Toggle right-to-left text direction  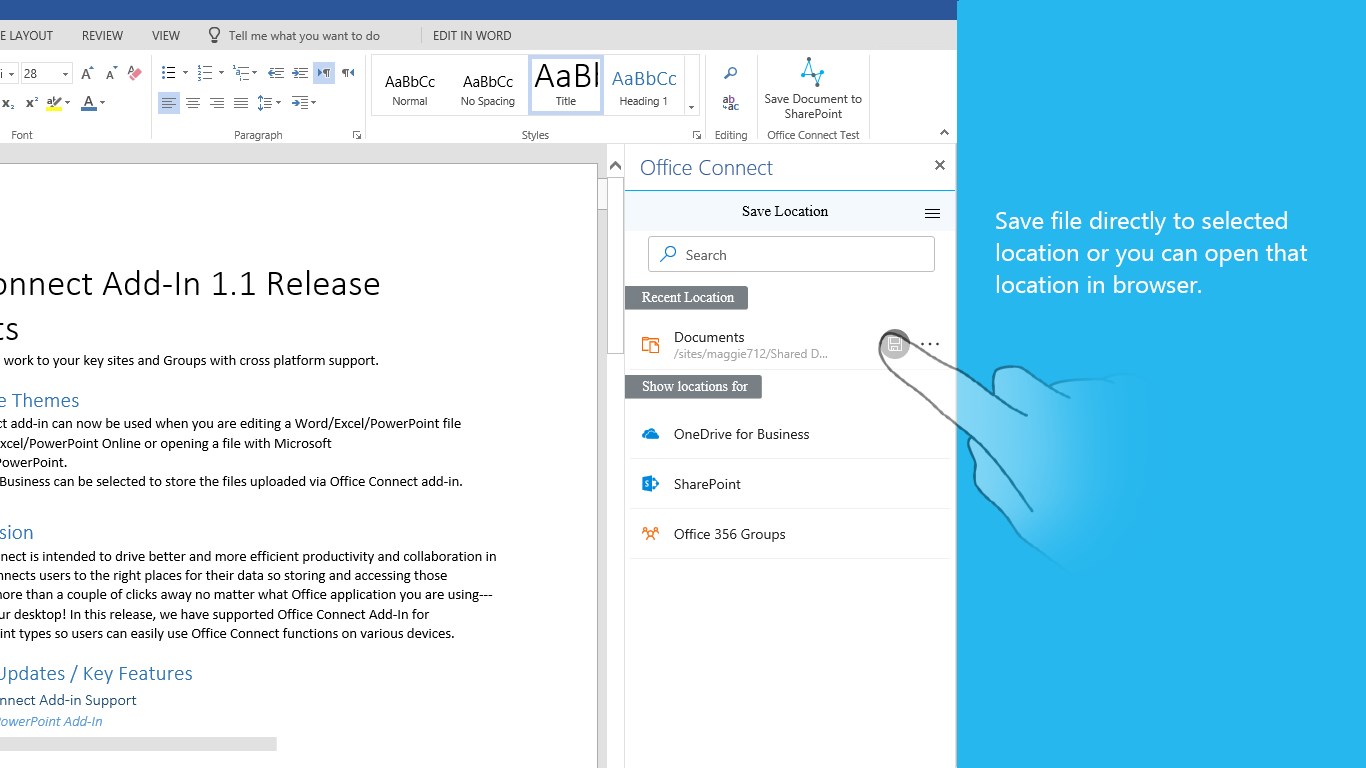coord(348,73)
